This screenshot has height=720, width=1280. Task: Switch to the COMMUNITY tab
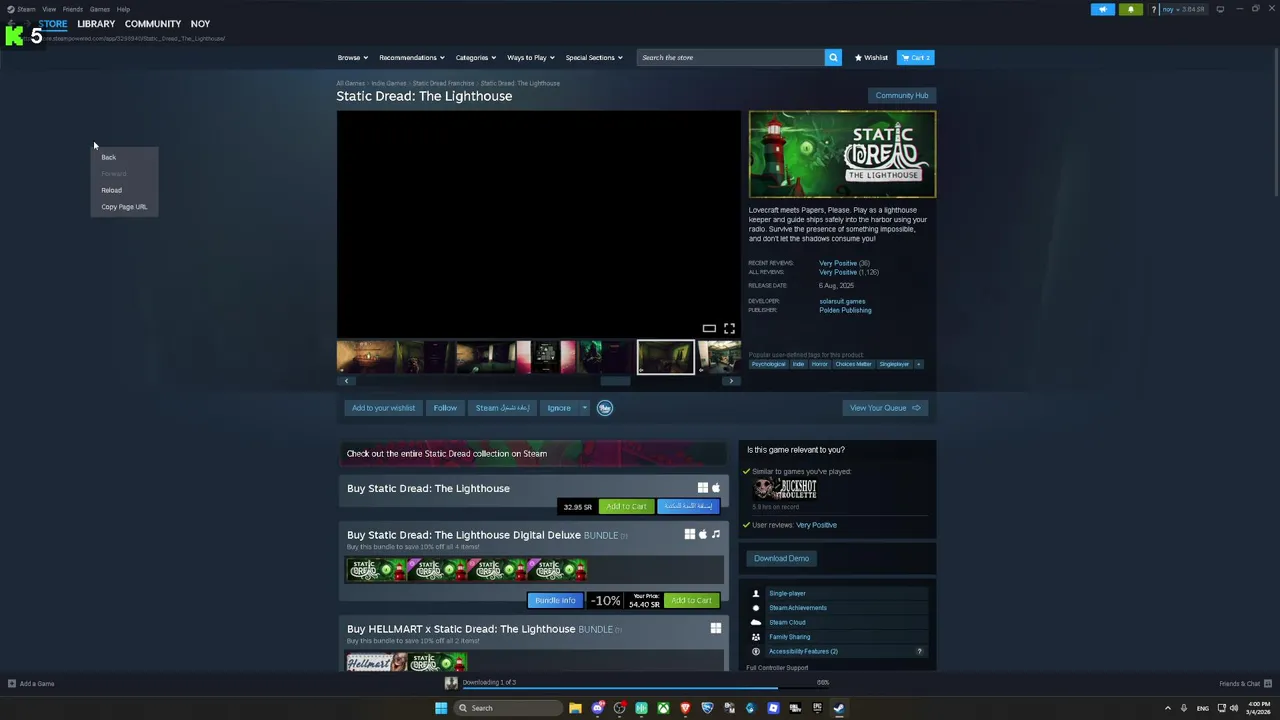click(153, 23)
